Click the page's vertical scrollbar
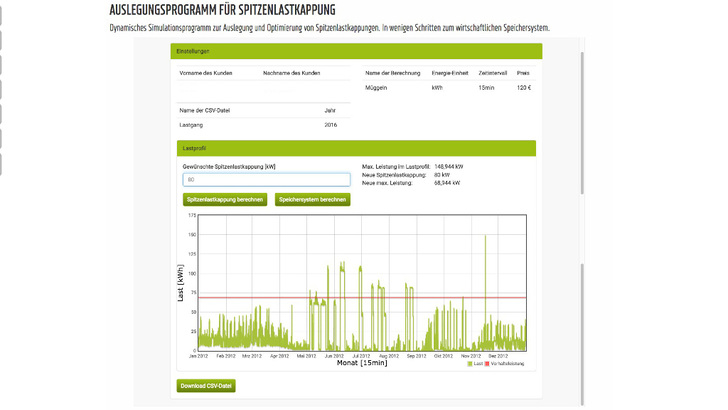 [582, 200]
